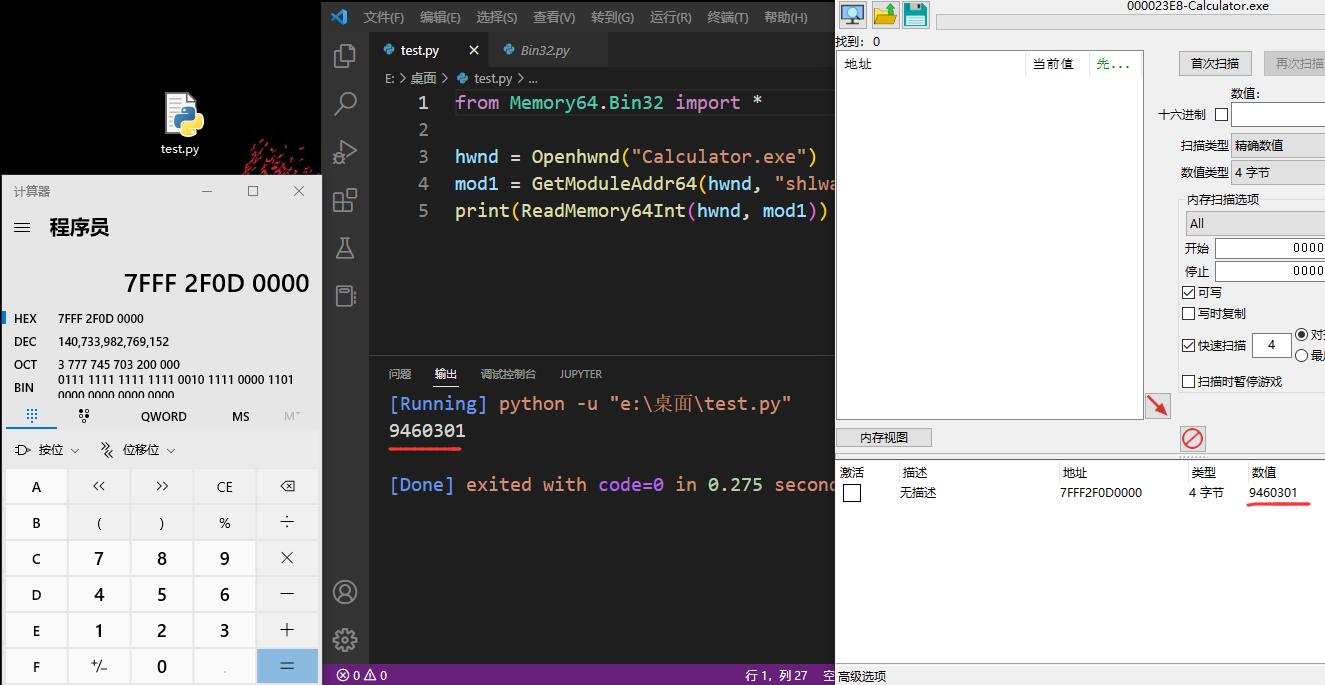
Task: Click 首次扫描 first scan button
Action: click(x=1215, y=63)
